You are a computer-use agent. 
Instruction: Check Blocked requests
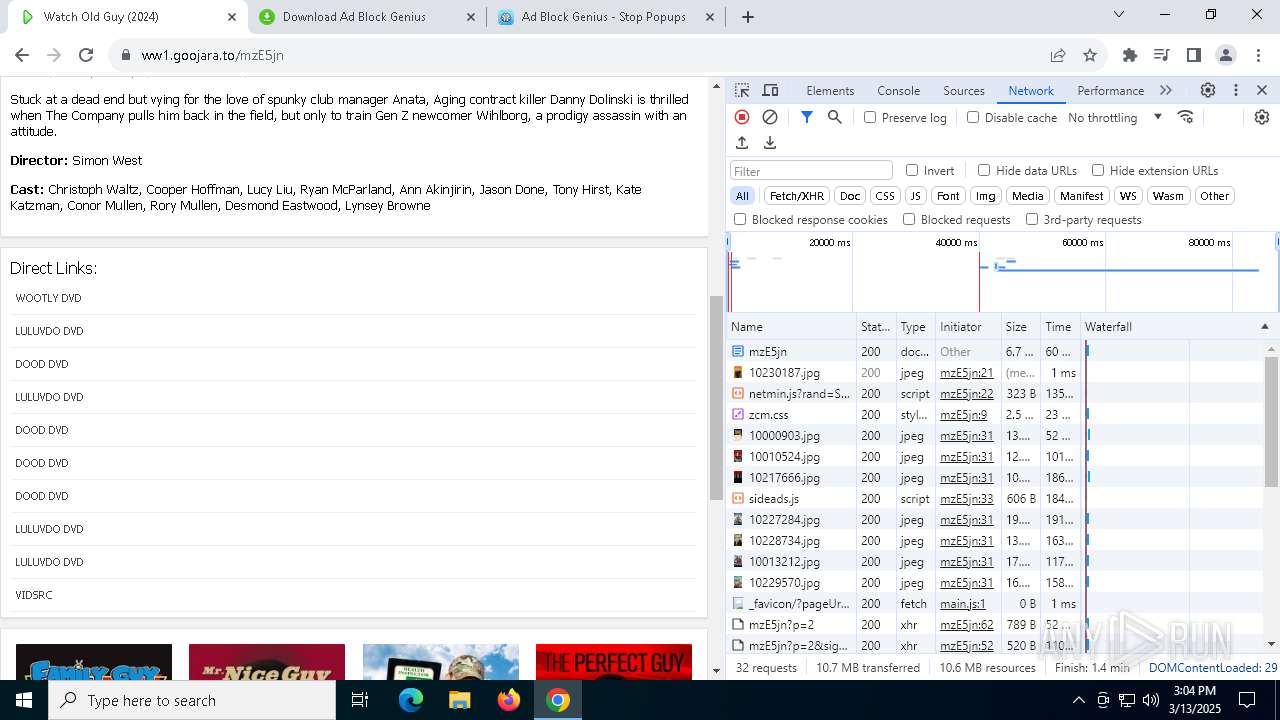[909, 219]
